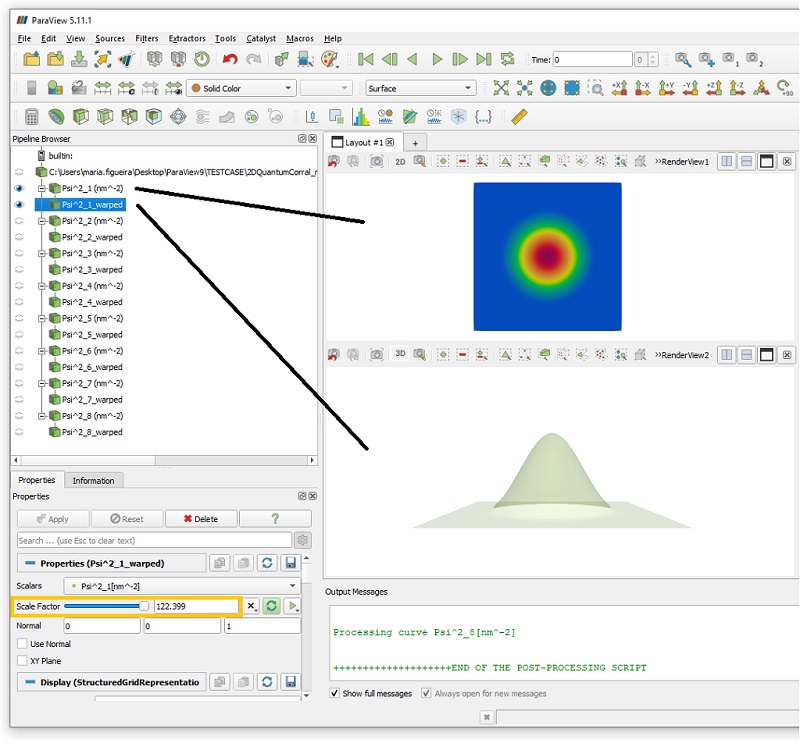Click the advanced properties gear icon
Viewport: 800px width, 743px height.
pyautogui.click(x=303, y=540)
